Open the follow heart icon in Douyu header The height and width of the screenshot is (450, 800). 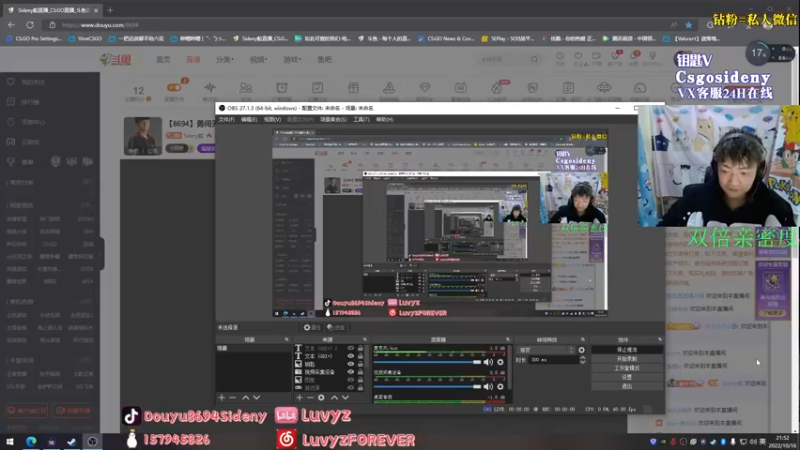tap(578, 56)
